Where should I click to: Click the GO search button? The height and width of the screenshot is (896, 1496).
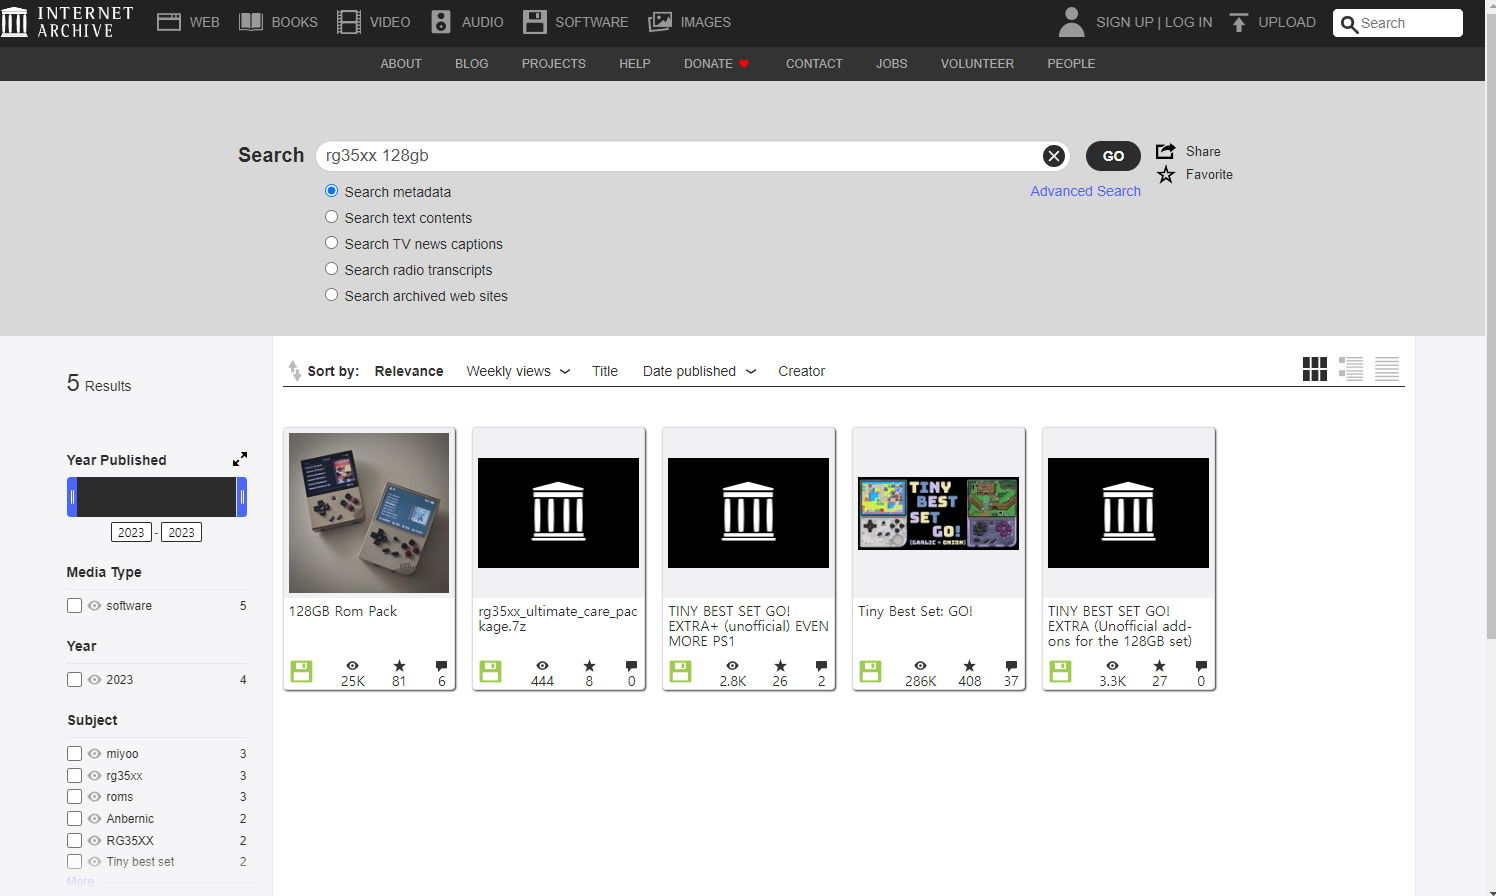click(x=1113, y=156)
